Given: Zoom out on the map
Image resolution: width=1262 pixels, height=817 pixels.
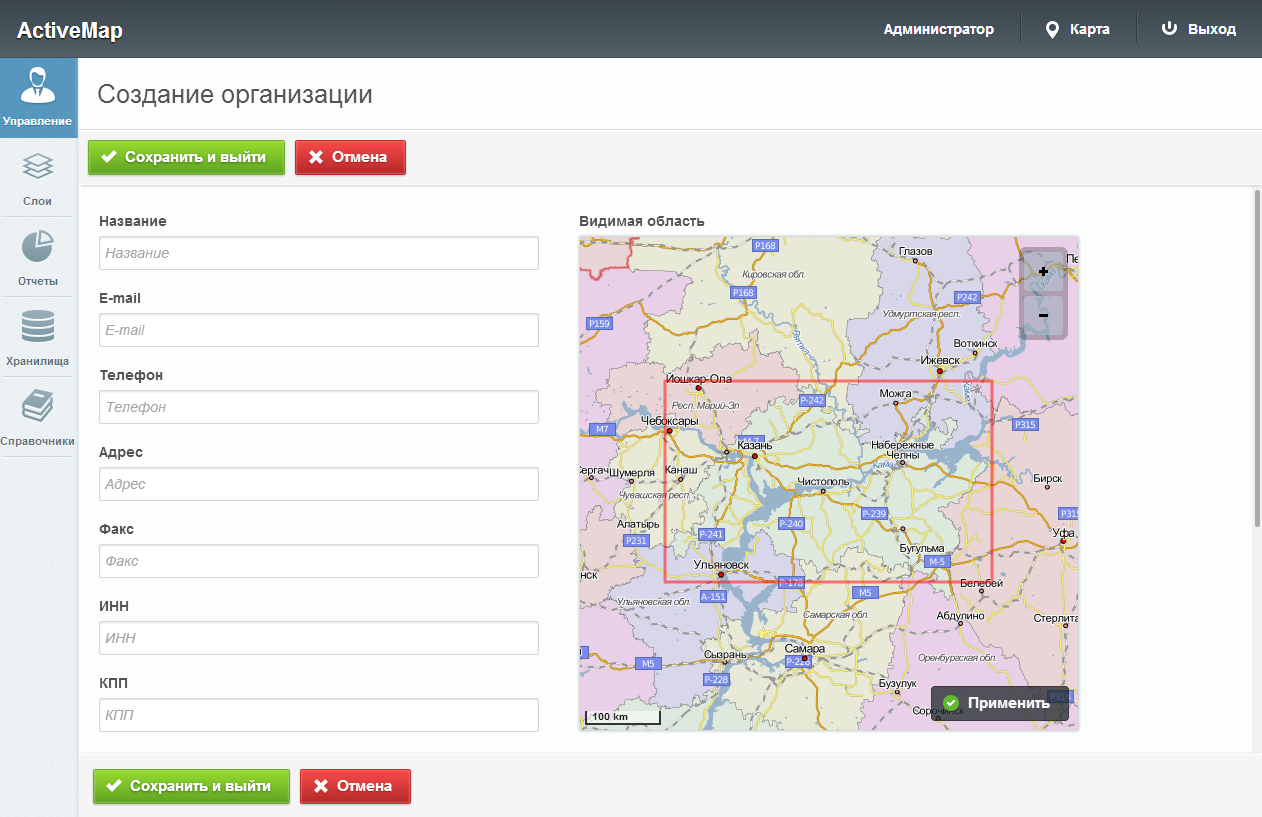Looking at the screenshot, I should click(x=1043, y=315).
